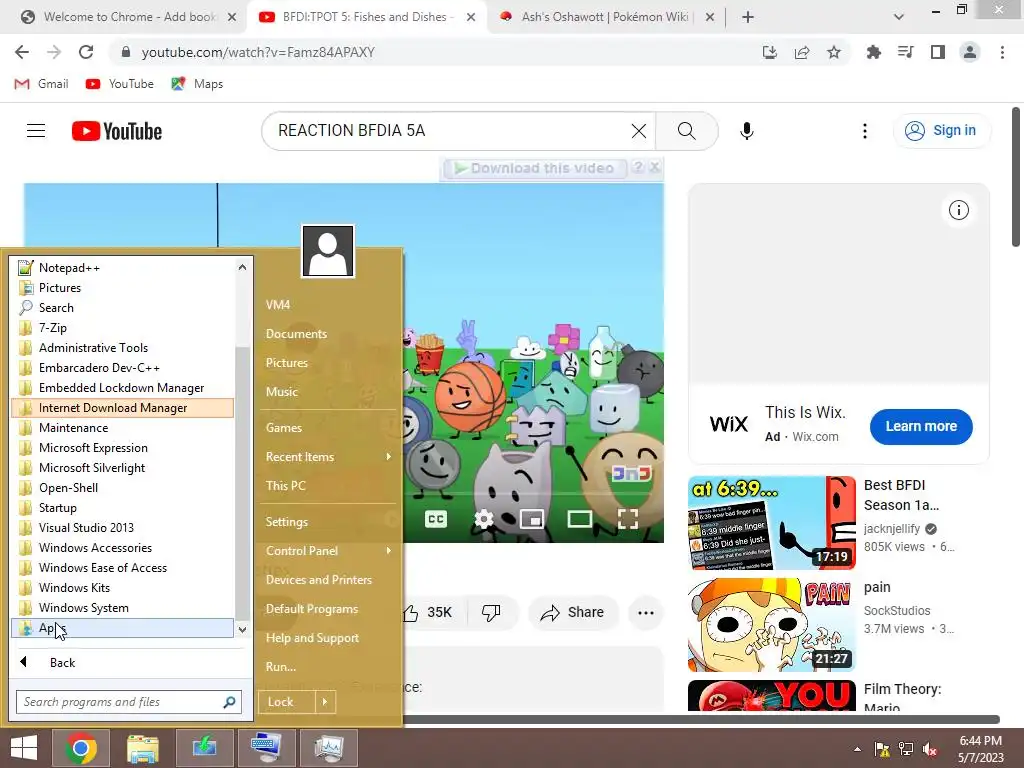Open Windows Accessories folder
The height and width of the screenshot is (768, 1024).
point(123,548)
